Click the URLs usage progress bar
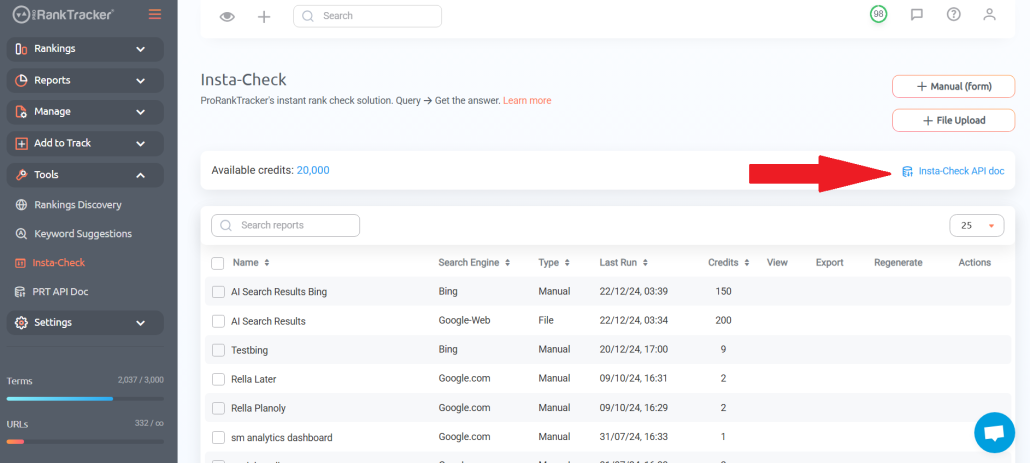 [x=85, y=442]
